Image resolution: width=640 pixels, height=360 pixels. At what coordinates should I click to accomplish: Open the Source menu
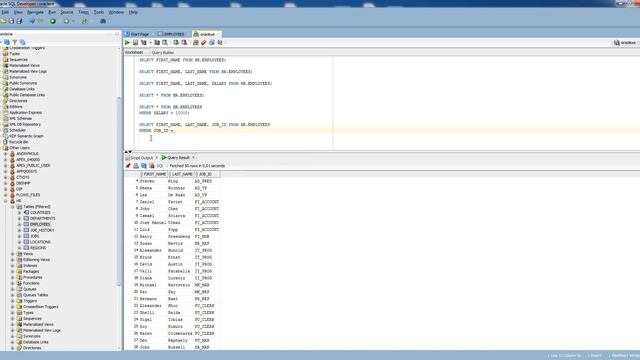click(67, 12)
